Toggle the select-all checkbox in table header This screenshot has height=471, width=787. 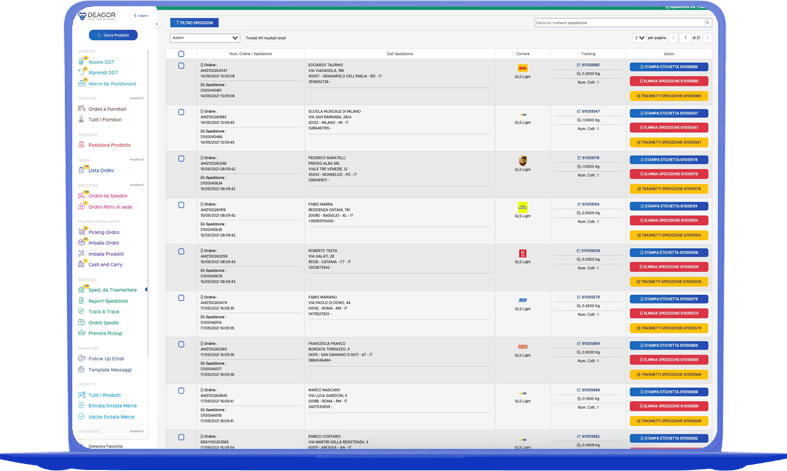pyautogui.click(x=181, y=54)
